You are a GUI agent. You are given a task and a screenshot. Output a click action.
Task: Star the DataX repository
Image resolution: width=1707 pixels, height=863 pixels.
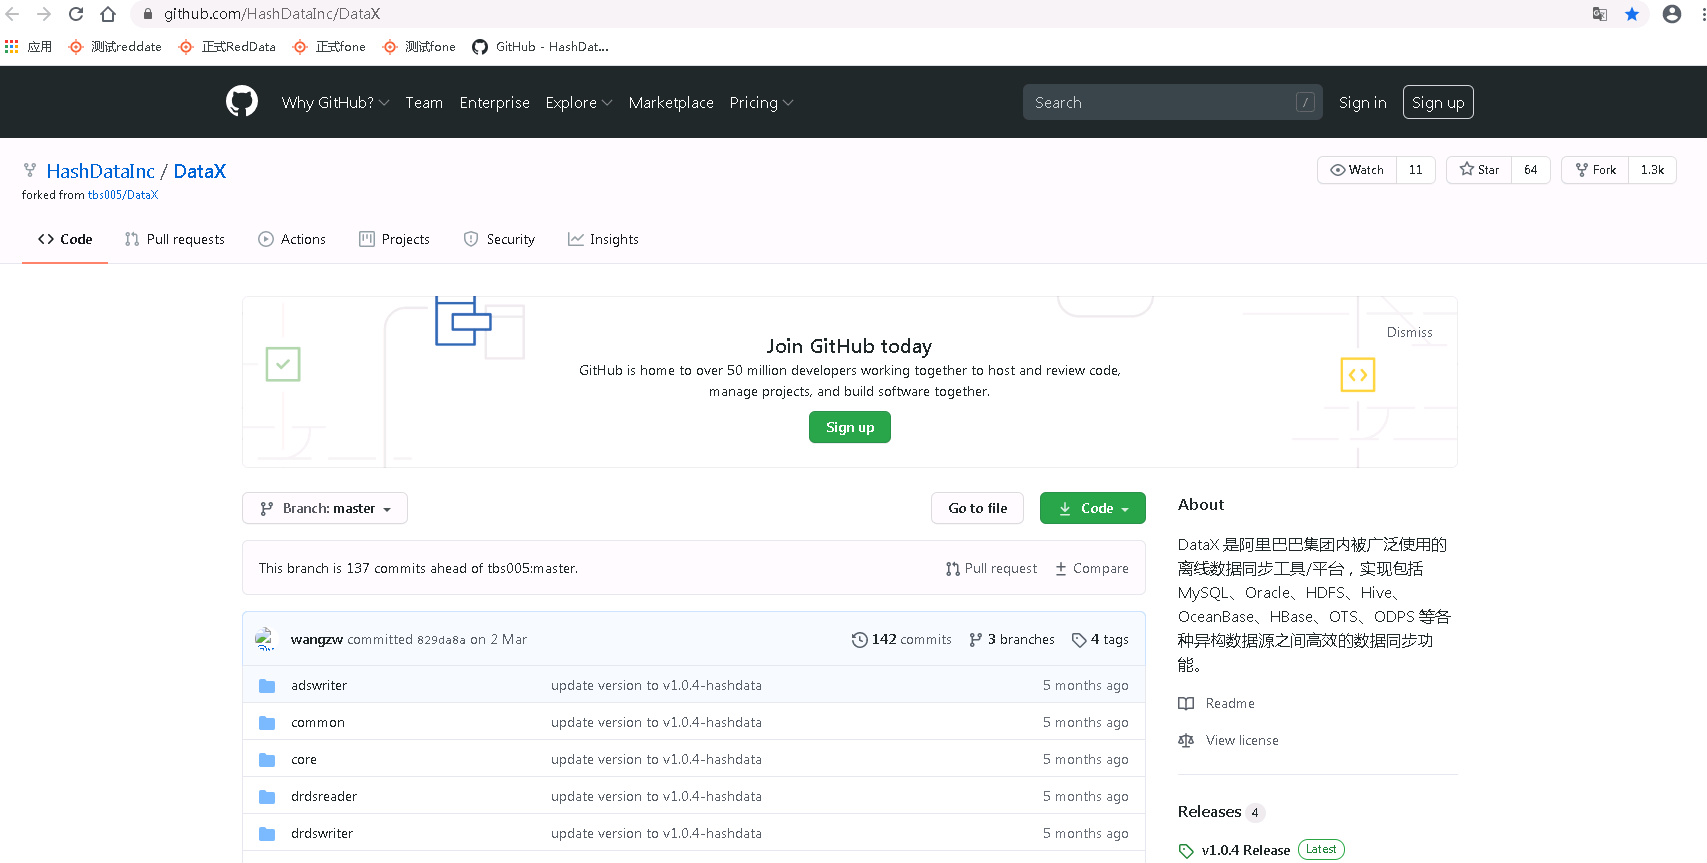coord(1479,170)
